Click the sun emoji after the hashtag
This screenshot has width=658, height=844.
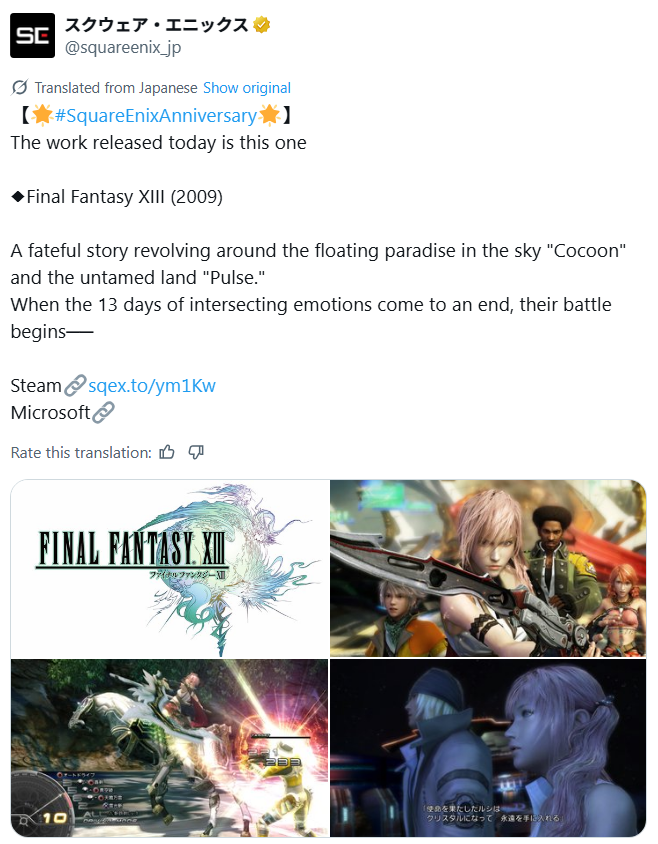[x=269, y=115]
